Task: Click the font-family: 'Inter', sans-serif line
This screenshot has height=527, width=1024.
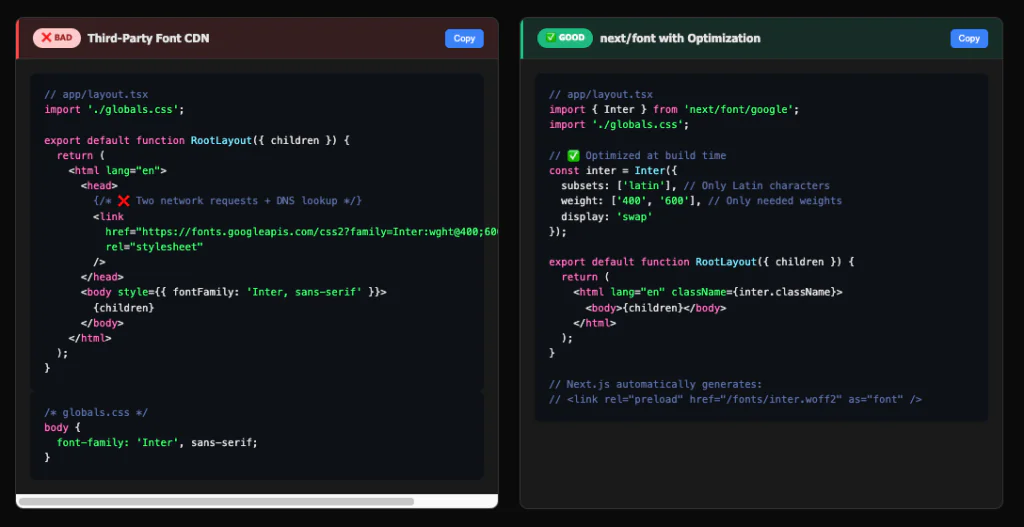Action: click(157, 443)
